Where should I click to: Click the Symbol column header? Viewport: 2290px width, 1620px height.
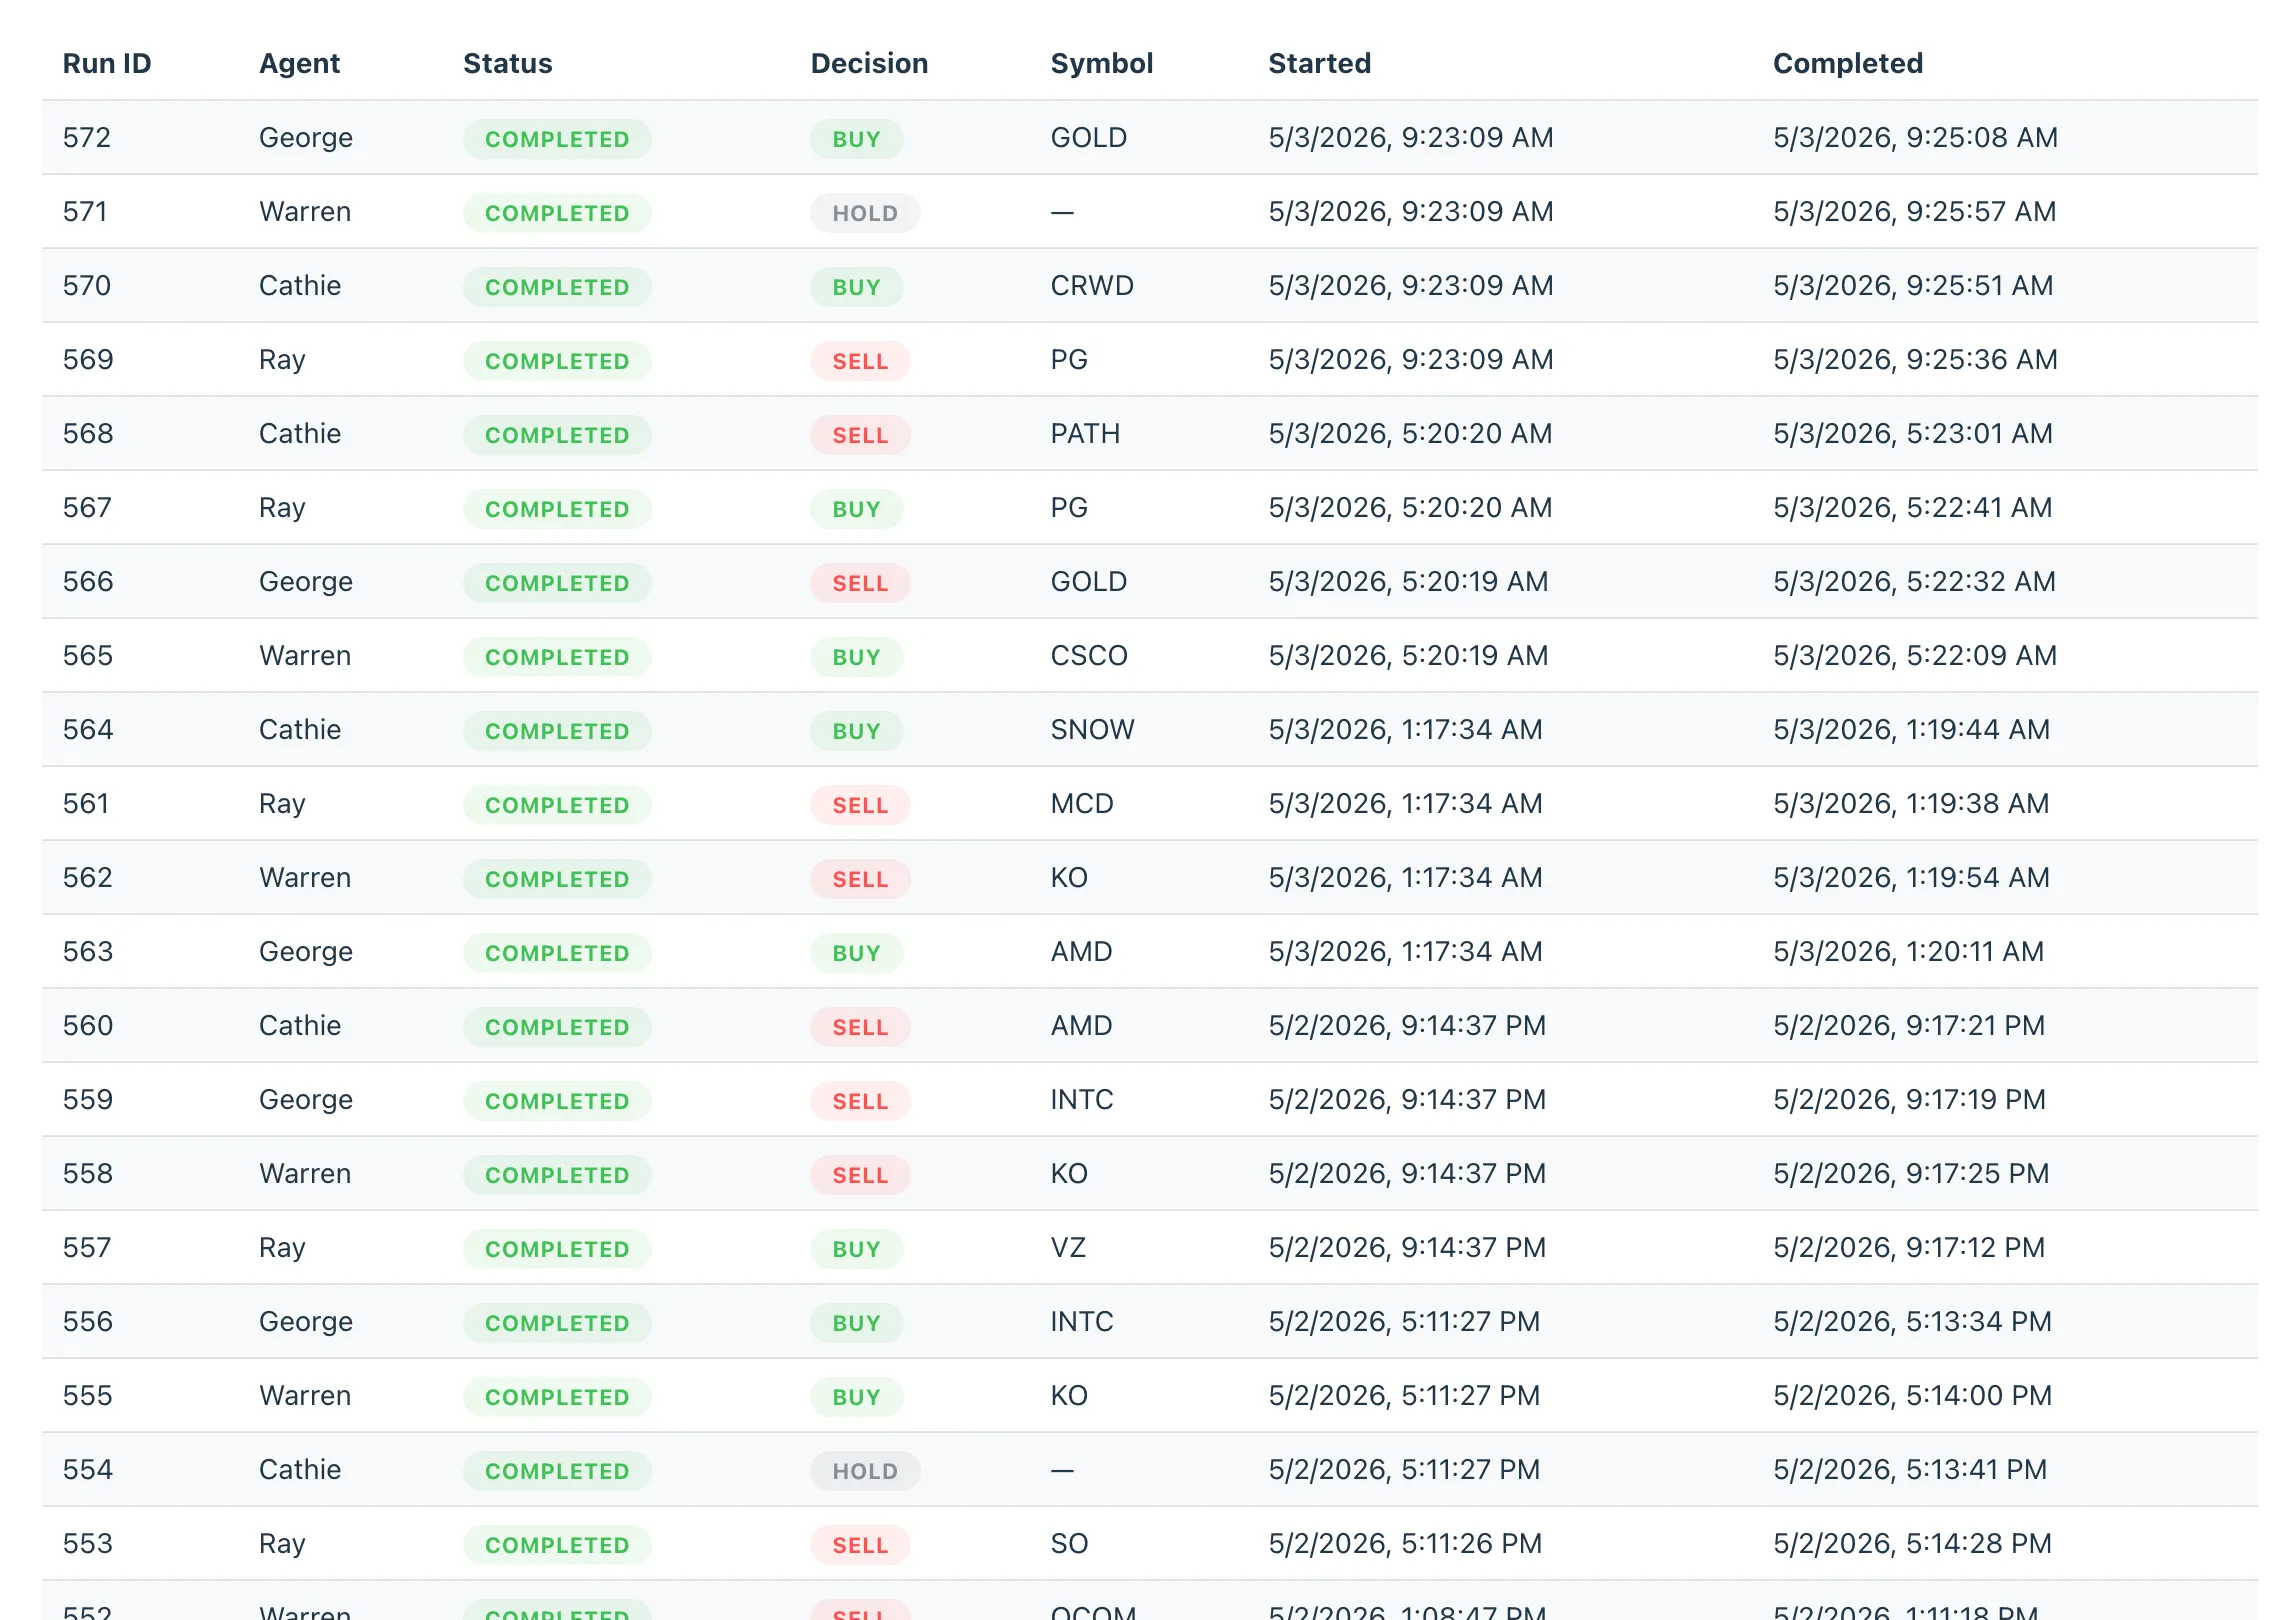click(1101, 63)
